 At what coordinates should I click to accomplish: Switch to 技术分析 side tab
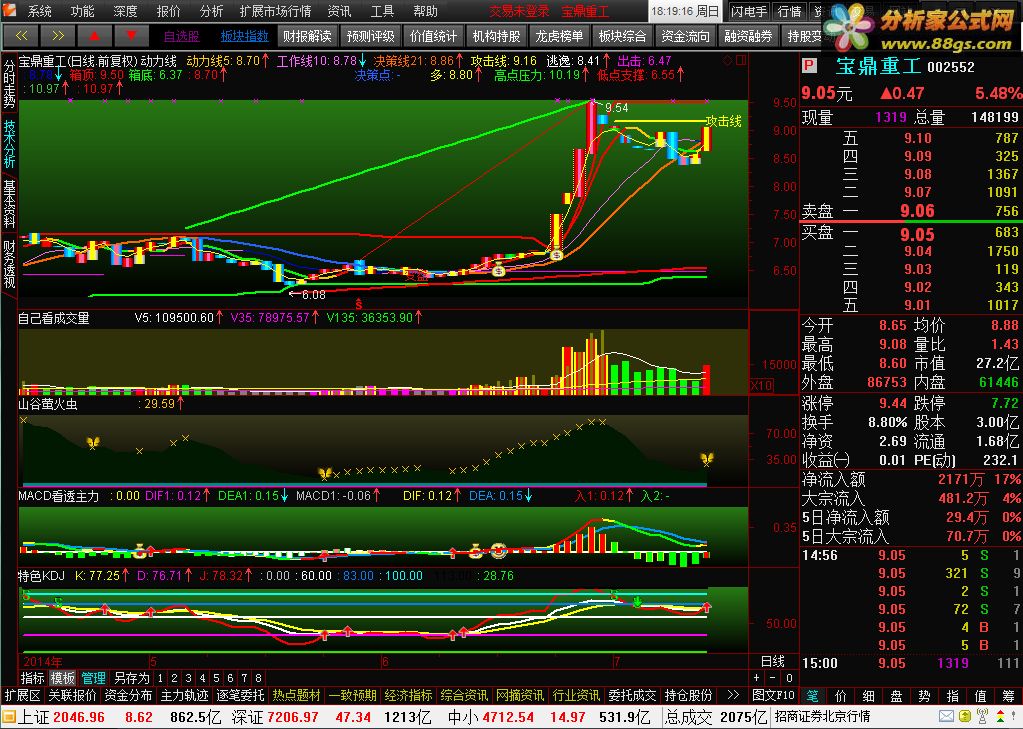(x=9, y=144)
